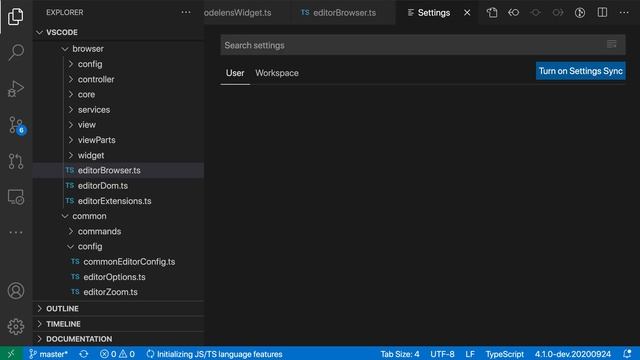Viewport: 640px width, 360px height.
Task: Close the Settings tab
Action: 467,13
